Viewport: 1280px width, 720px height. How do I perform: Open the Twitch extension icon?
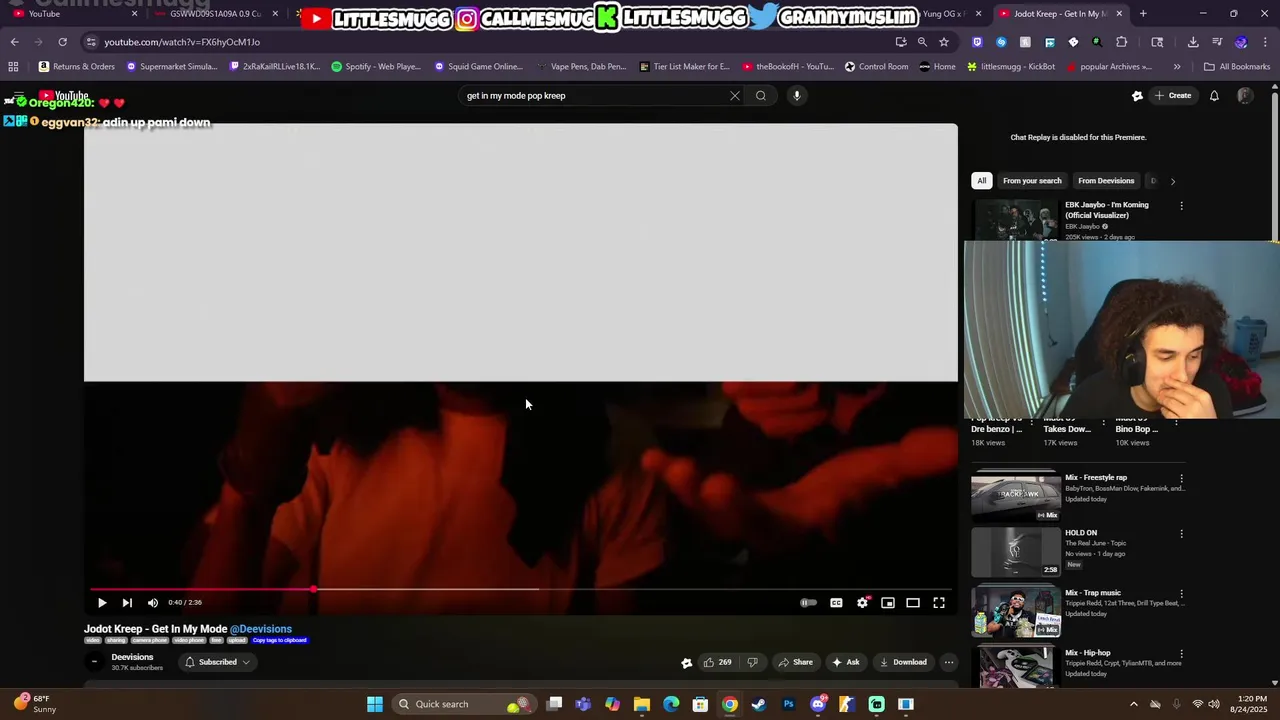[977, 42]
